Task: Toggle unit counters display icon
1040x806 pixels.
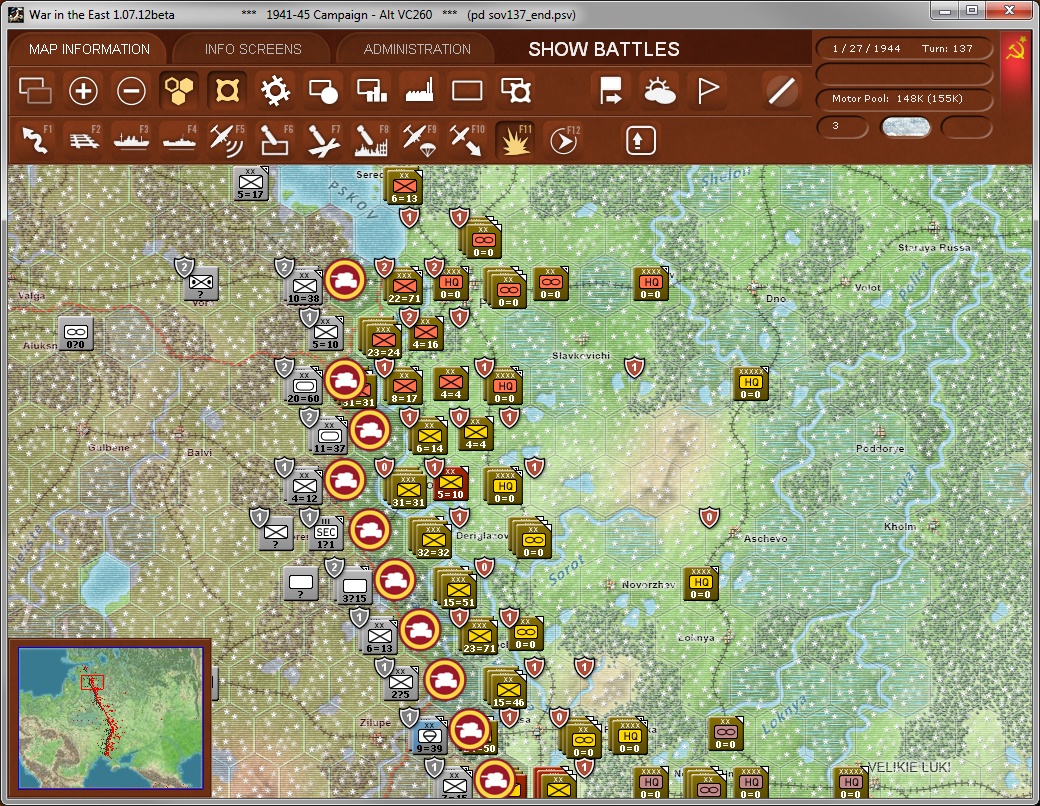Action: [x=34, y=91]
